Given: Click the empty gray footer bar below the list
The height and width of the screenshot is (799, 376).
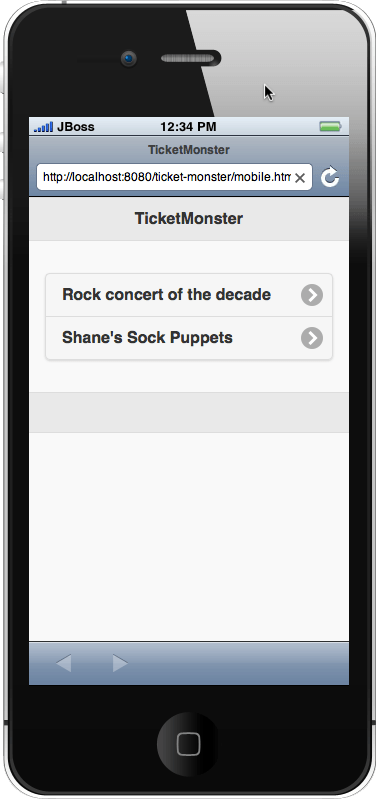Looking at the screenshot, I should point(189,413).
